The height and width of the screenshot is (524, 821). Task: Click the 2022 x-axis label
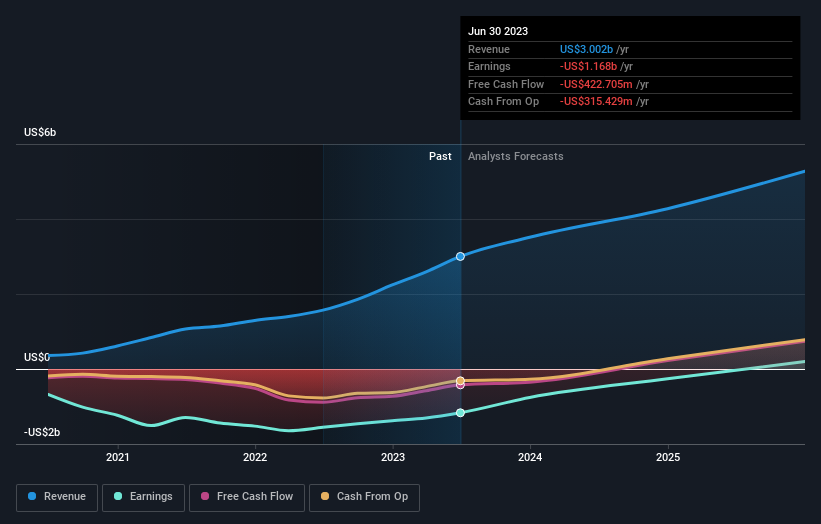[x=255, y=457]
